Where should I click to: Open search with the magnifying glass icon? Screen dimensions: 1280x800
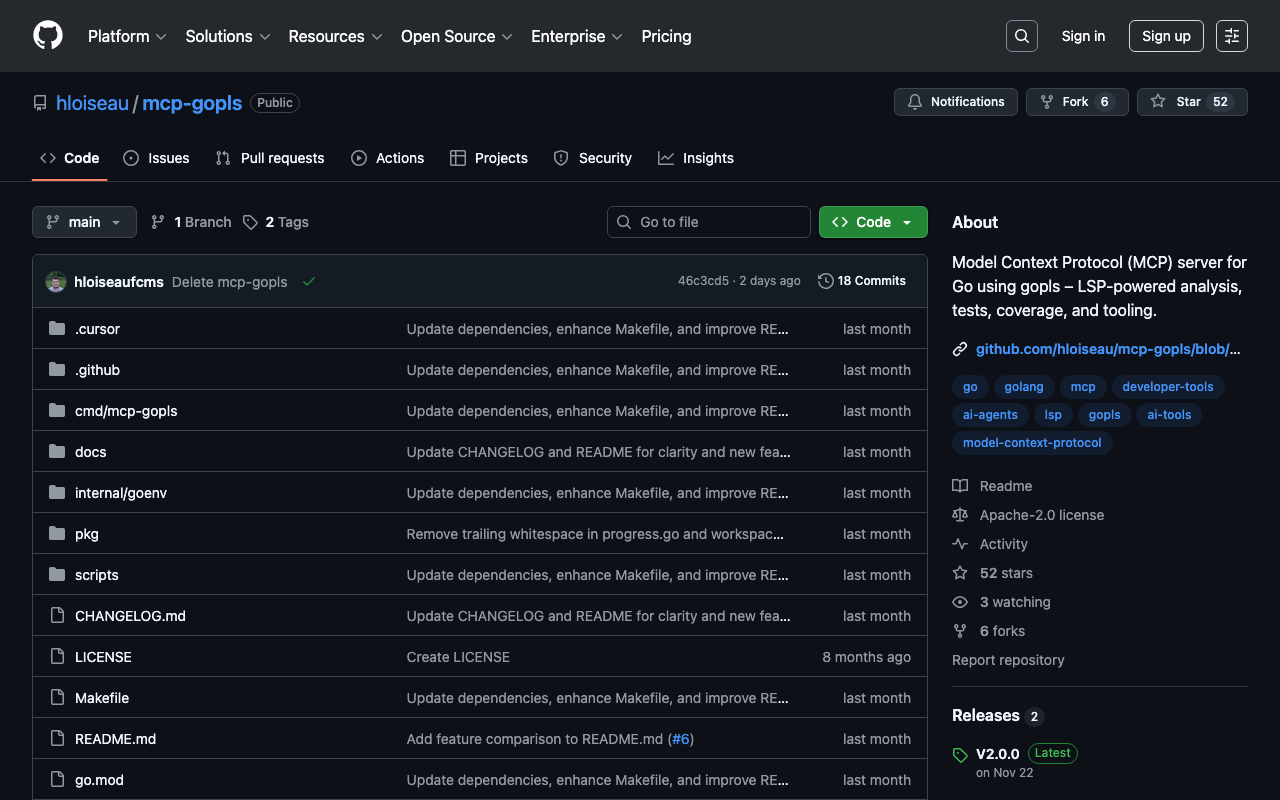1021,36
